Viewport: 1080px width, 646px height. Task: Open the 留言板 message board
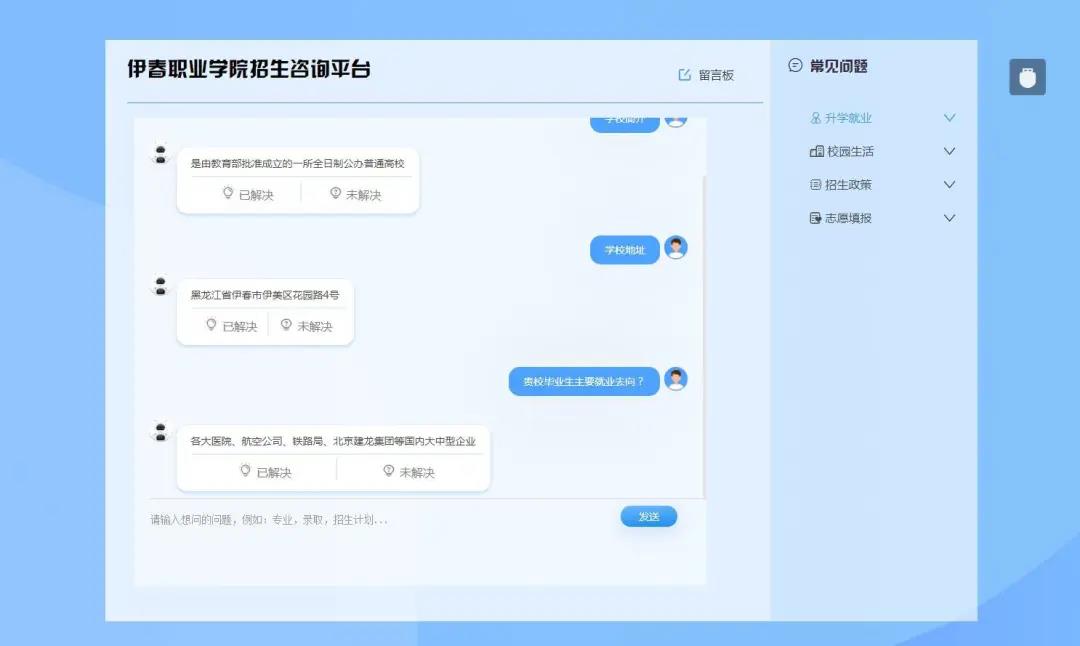(x=714, y=73)
